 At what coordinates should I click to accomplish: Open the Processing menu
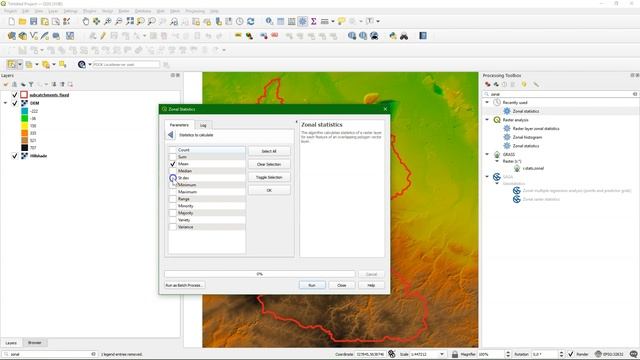[x=195, y=11]
